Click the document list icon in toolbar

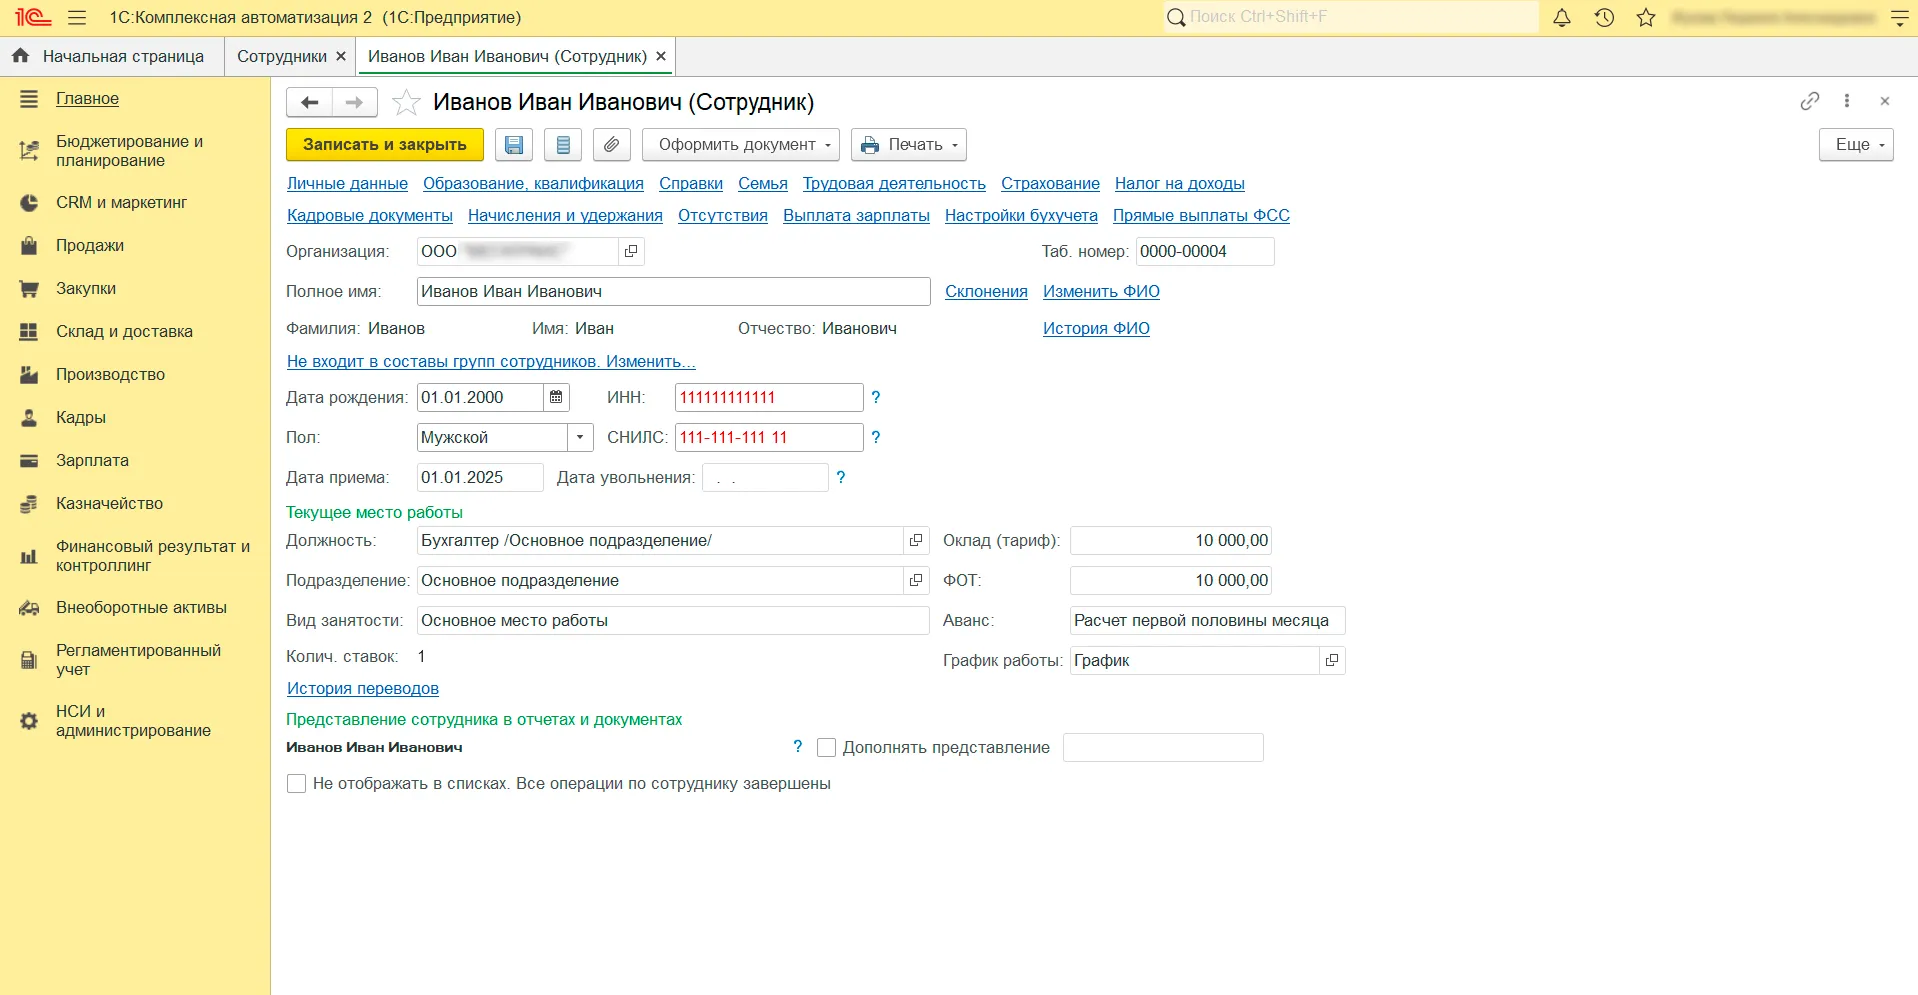(x=563, y=145)
